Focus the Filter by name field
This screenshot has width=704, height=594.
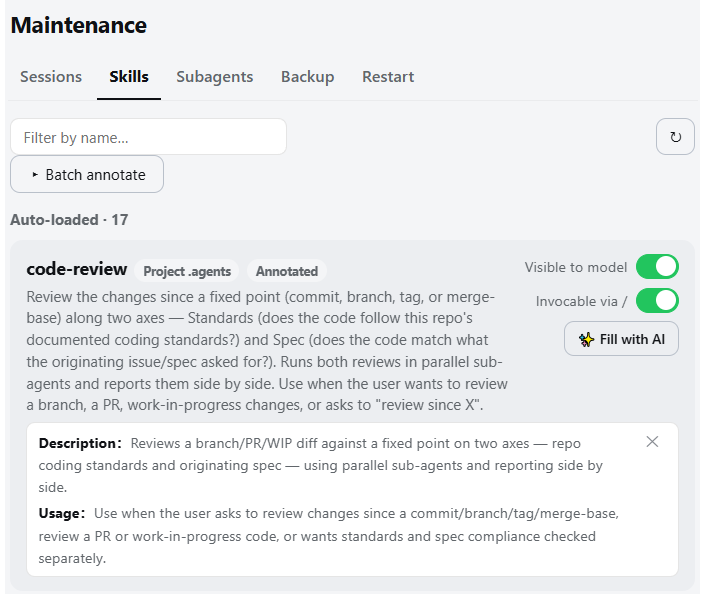click(148, 137)
